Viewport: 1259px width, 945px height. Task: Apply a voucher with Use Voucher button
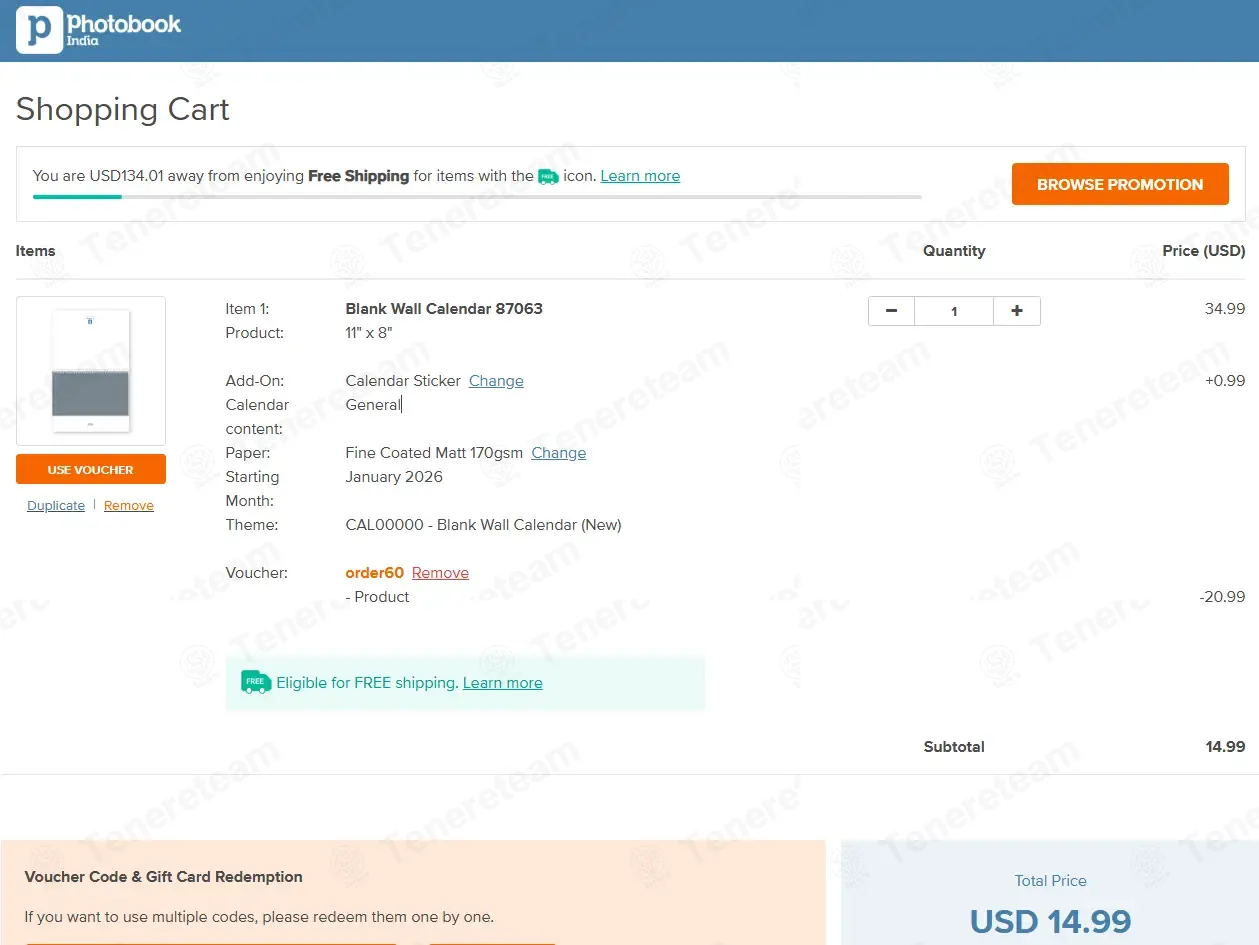[91, 469]
